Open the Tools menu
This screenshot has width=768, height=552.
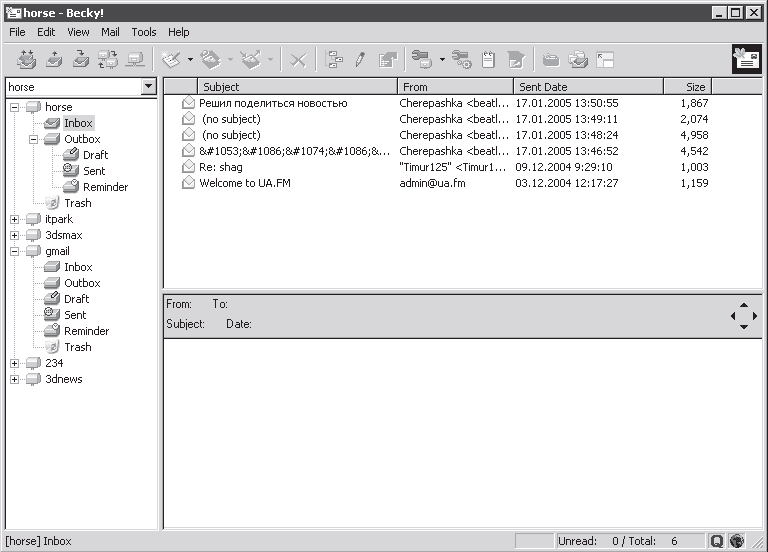click(144, 32)
